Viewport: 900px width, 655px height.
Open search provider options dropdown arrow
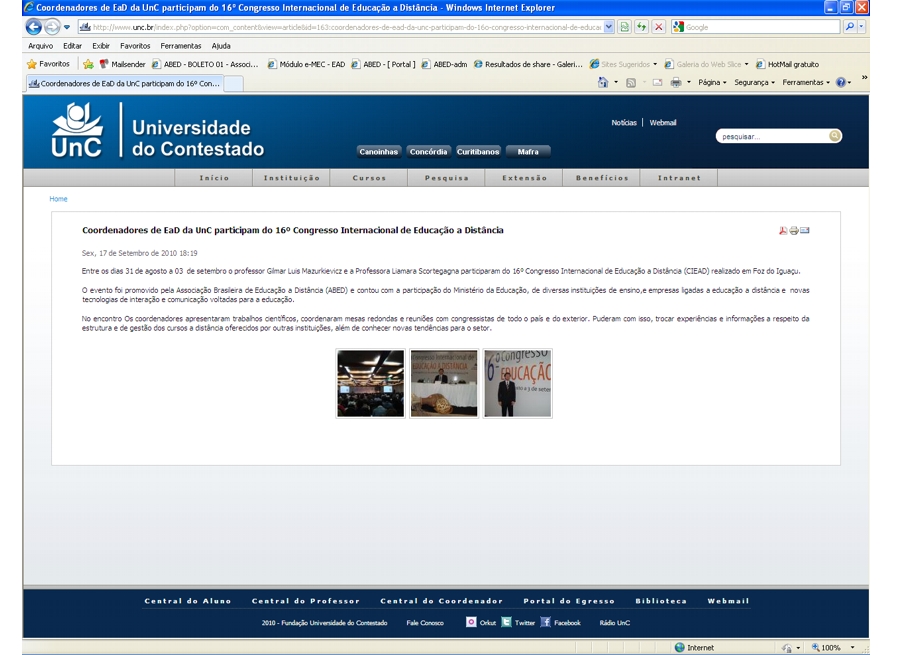point(861,27)
